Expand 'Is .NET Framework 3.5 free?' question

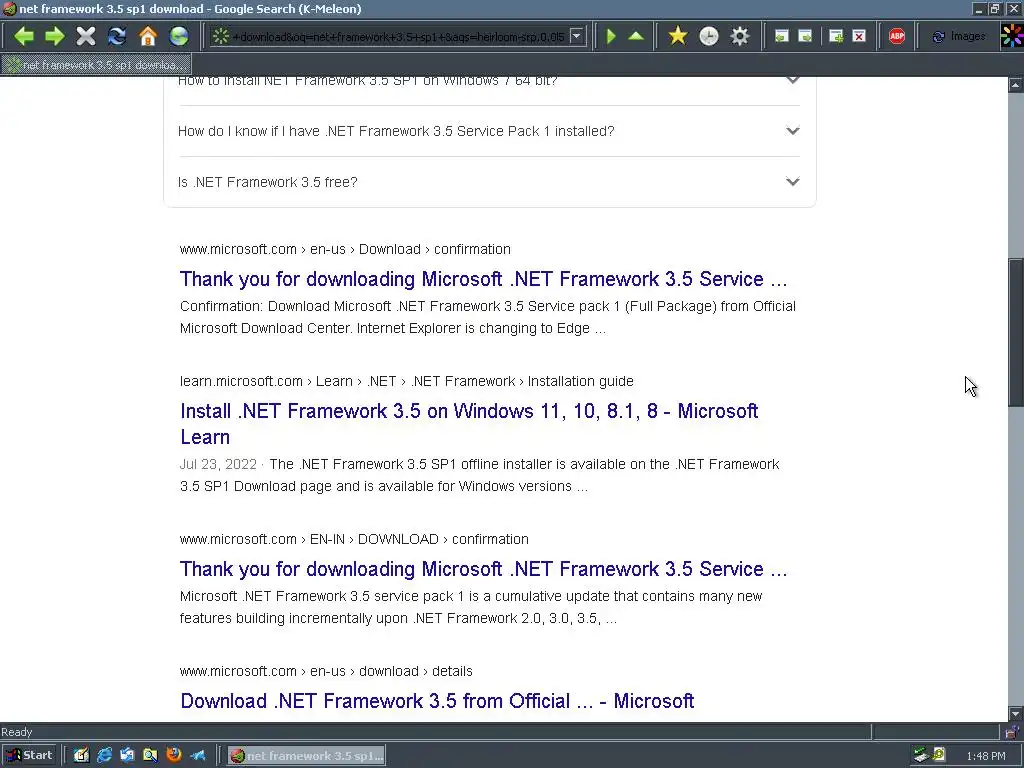488,182
